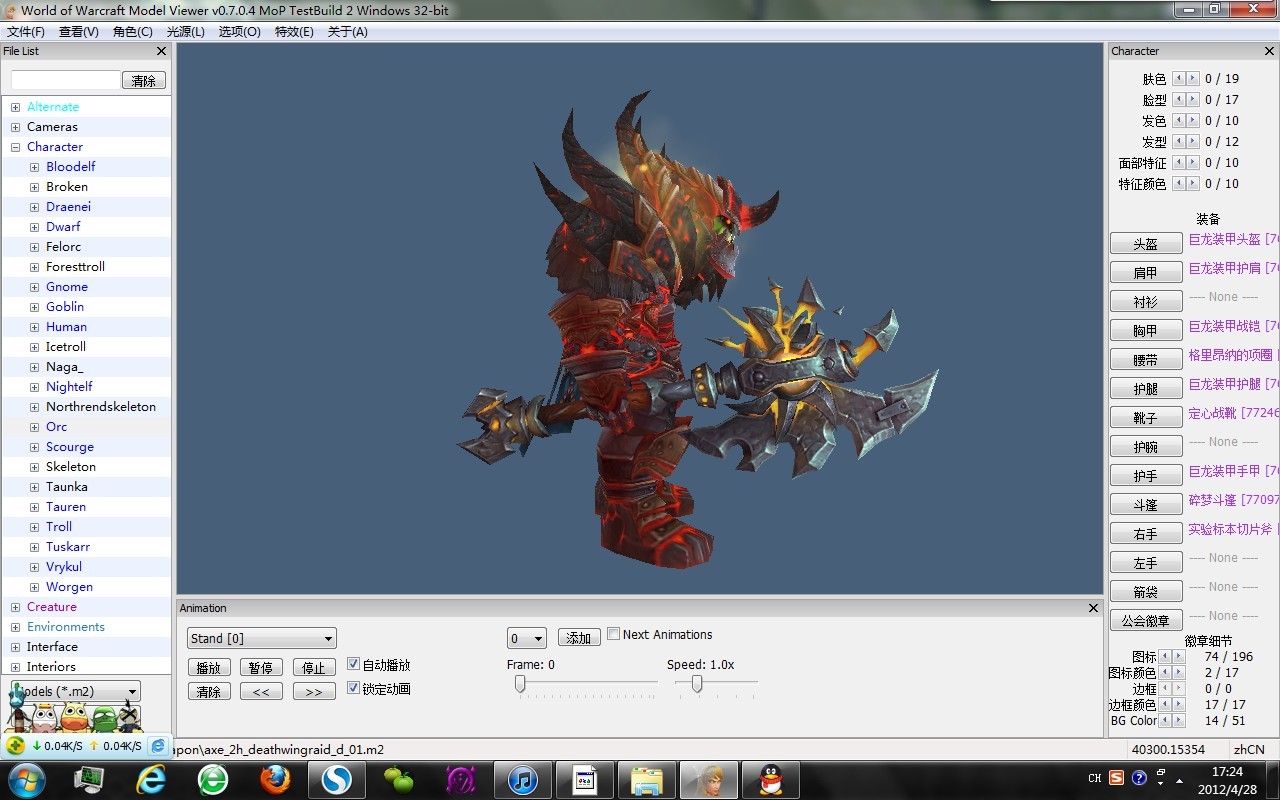The image size is (1280, 800).
Task: Click the green 360 accelerator ball icon
Action: pyautogui.click(x=15, y=746)
